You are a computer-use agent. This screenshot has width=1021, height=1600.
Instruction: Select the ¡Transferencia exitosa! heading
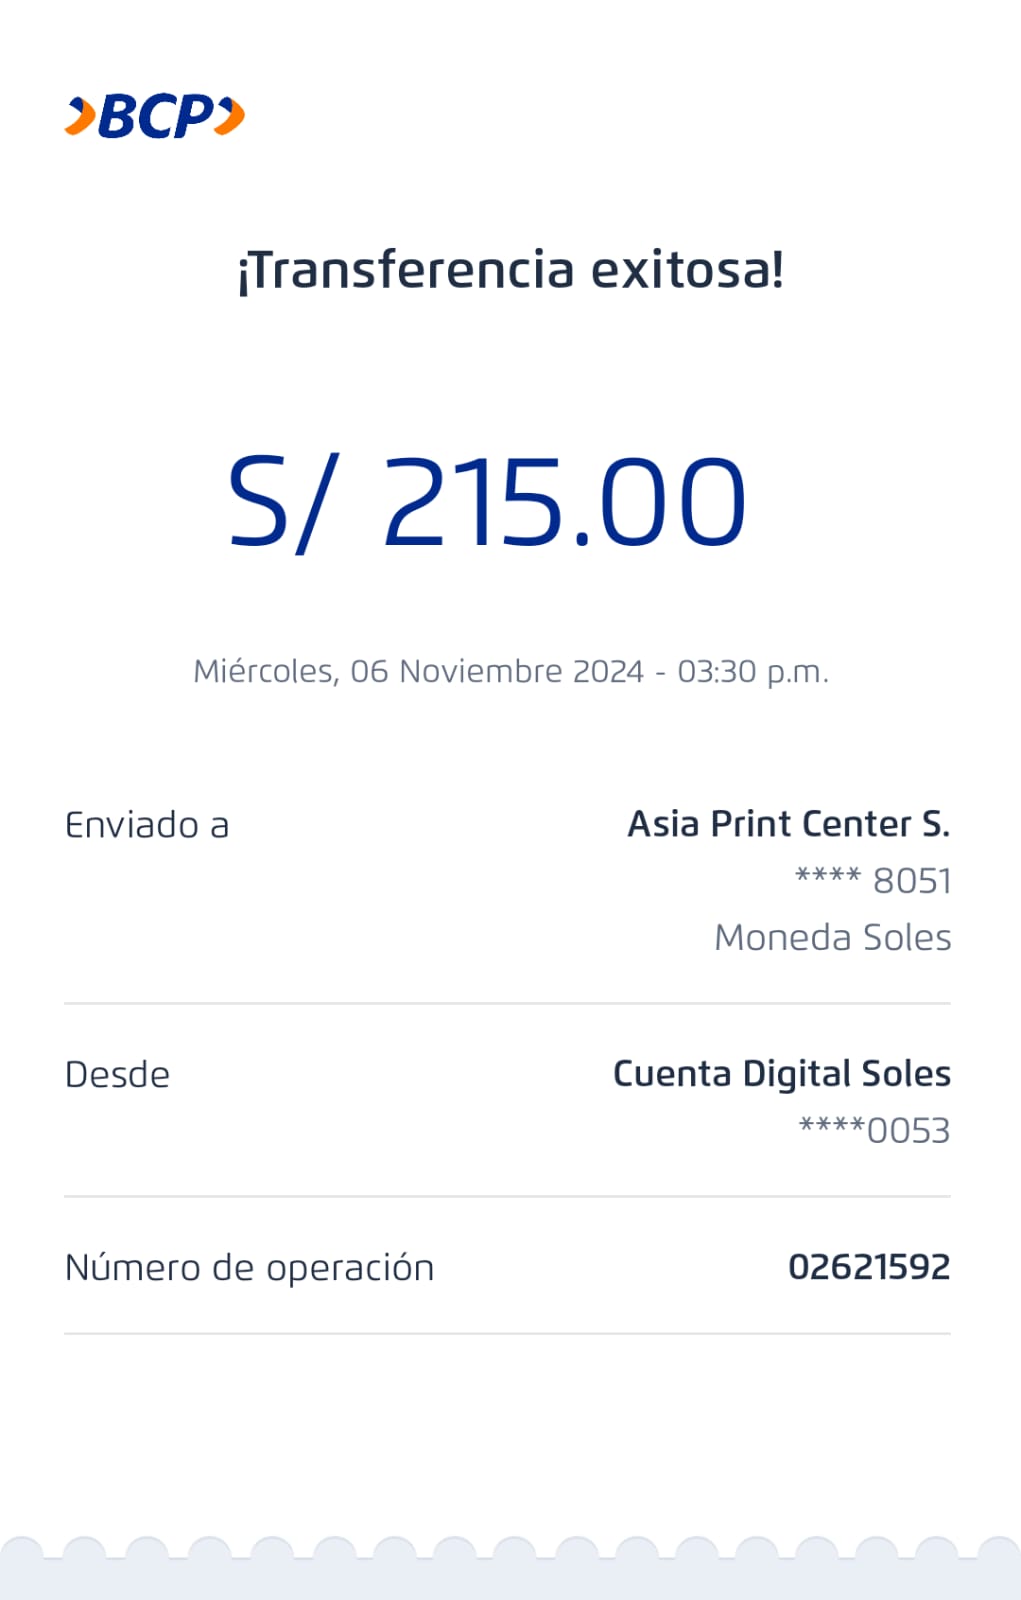(510, 270)
